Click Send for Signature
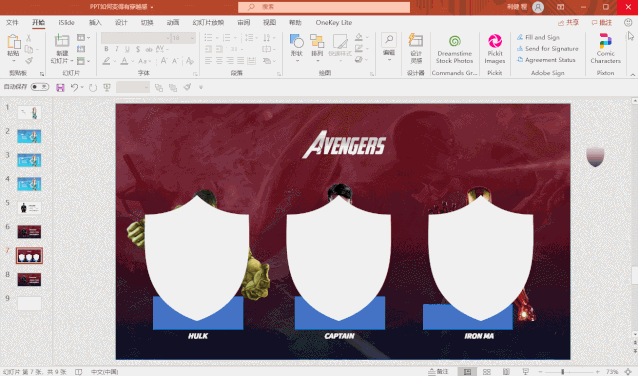The image size is (638, 376). 547,48
